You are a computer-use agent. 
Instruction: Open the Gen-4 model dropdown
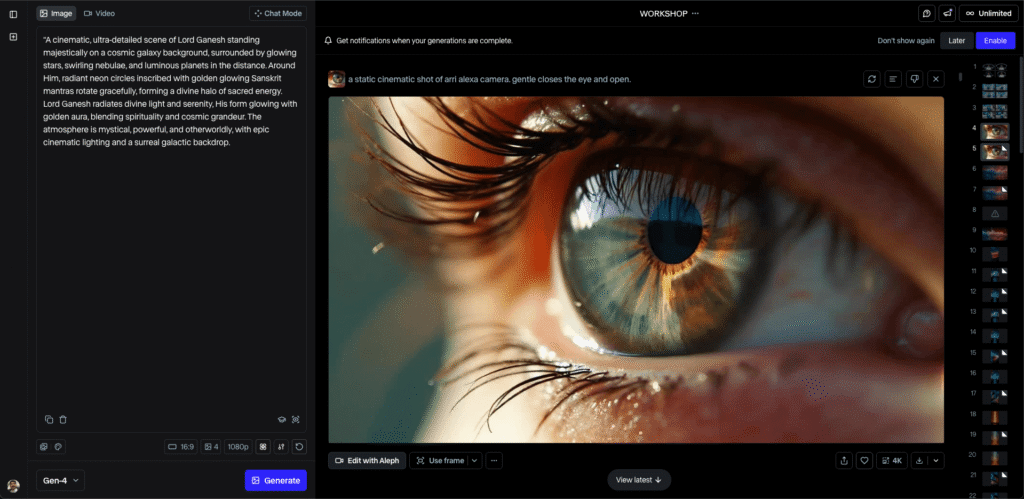[61, 481]
